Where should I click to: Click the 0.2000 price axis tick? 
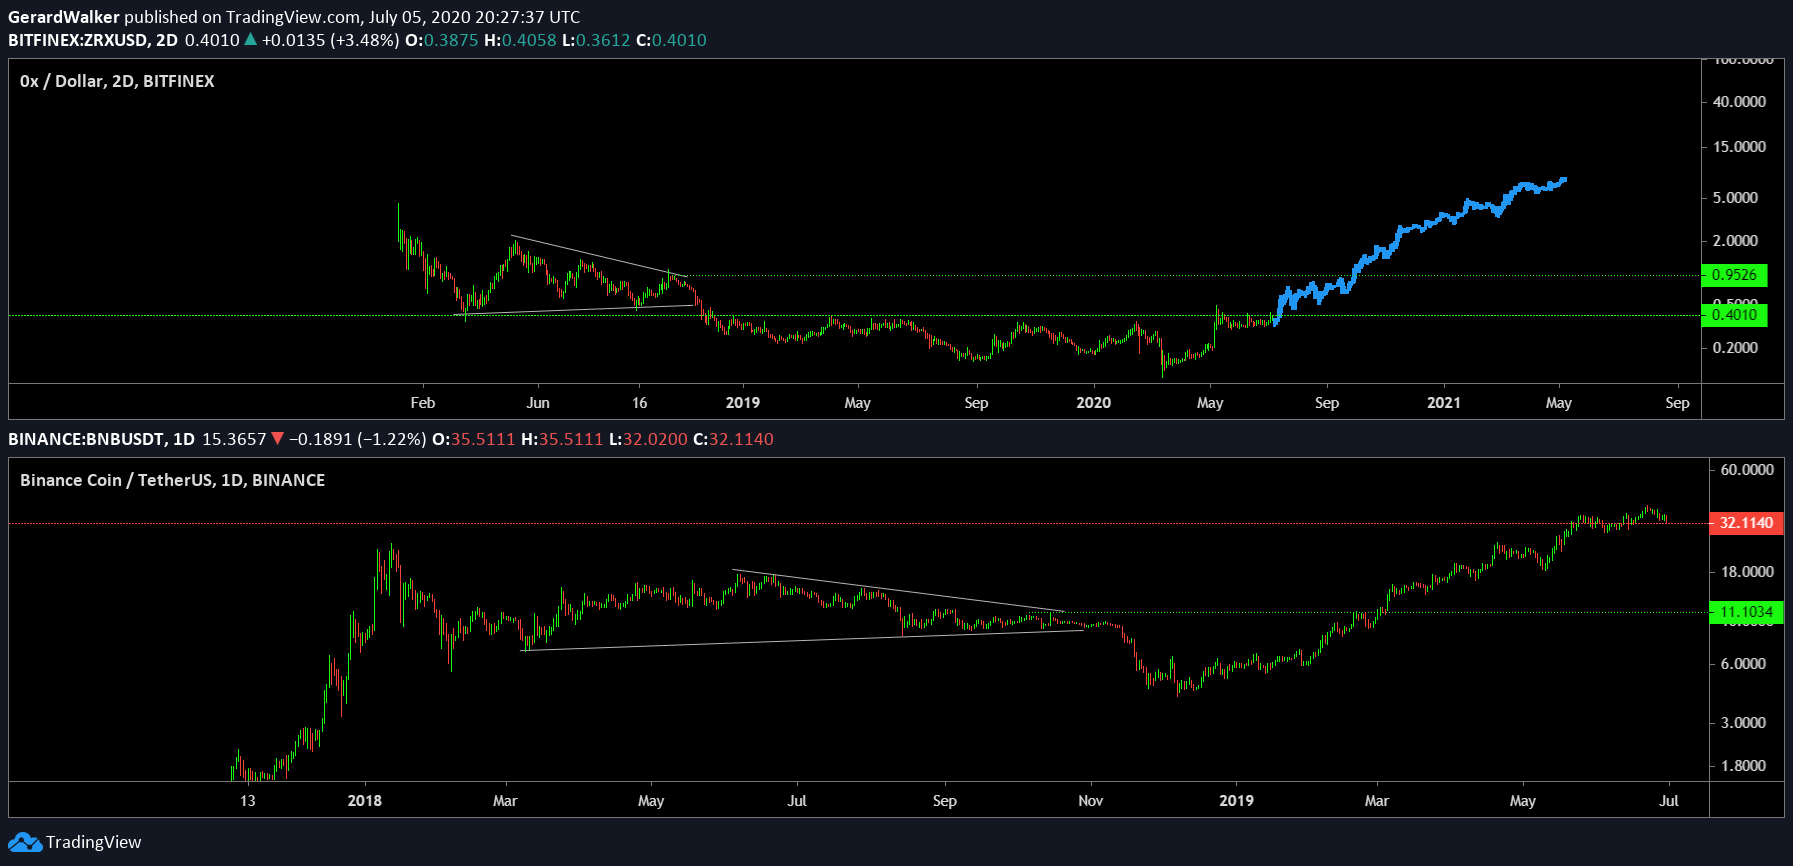[1735, 348]
